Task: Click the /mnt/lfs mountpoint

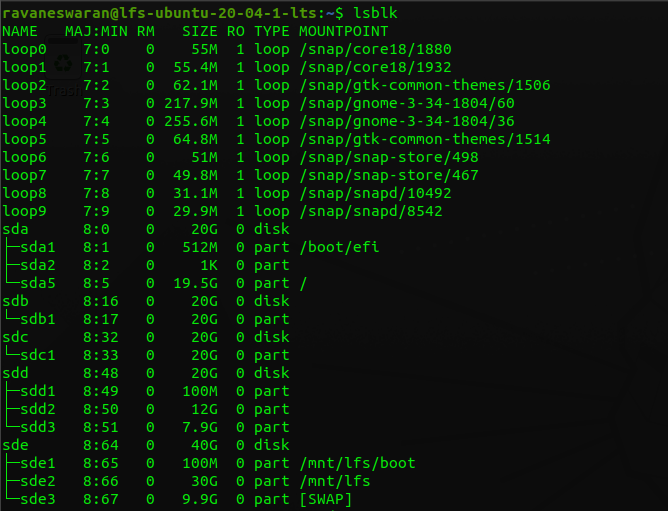Action: pos(335,482)
